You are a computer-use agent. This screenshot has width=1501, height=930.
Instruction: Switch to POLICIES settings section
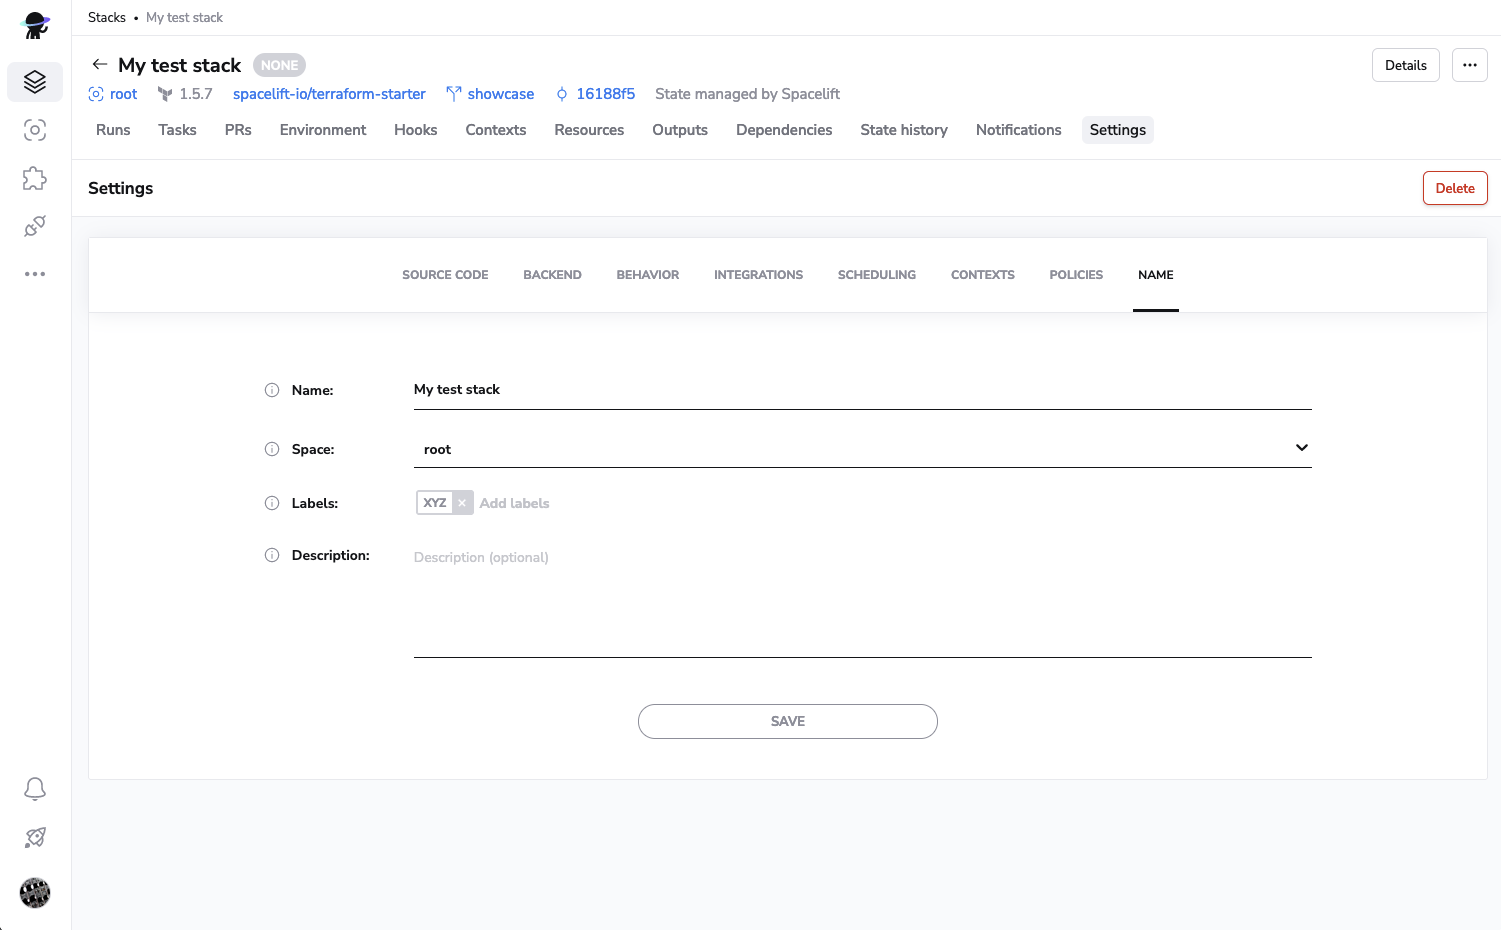1076,275
